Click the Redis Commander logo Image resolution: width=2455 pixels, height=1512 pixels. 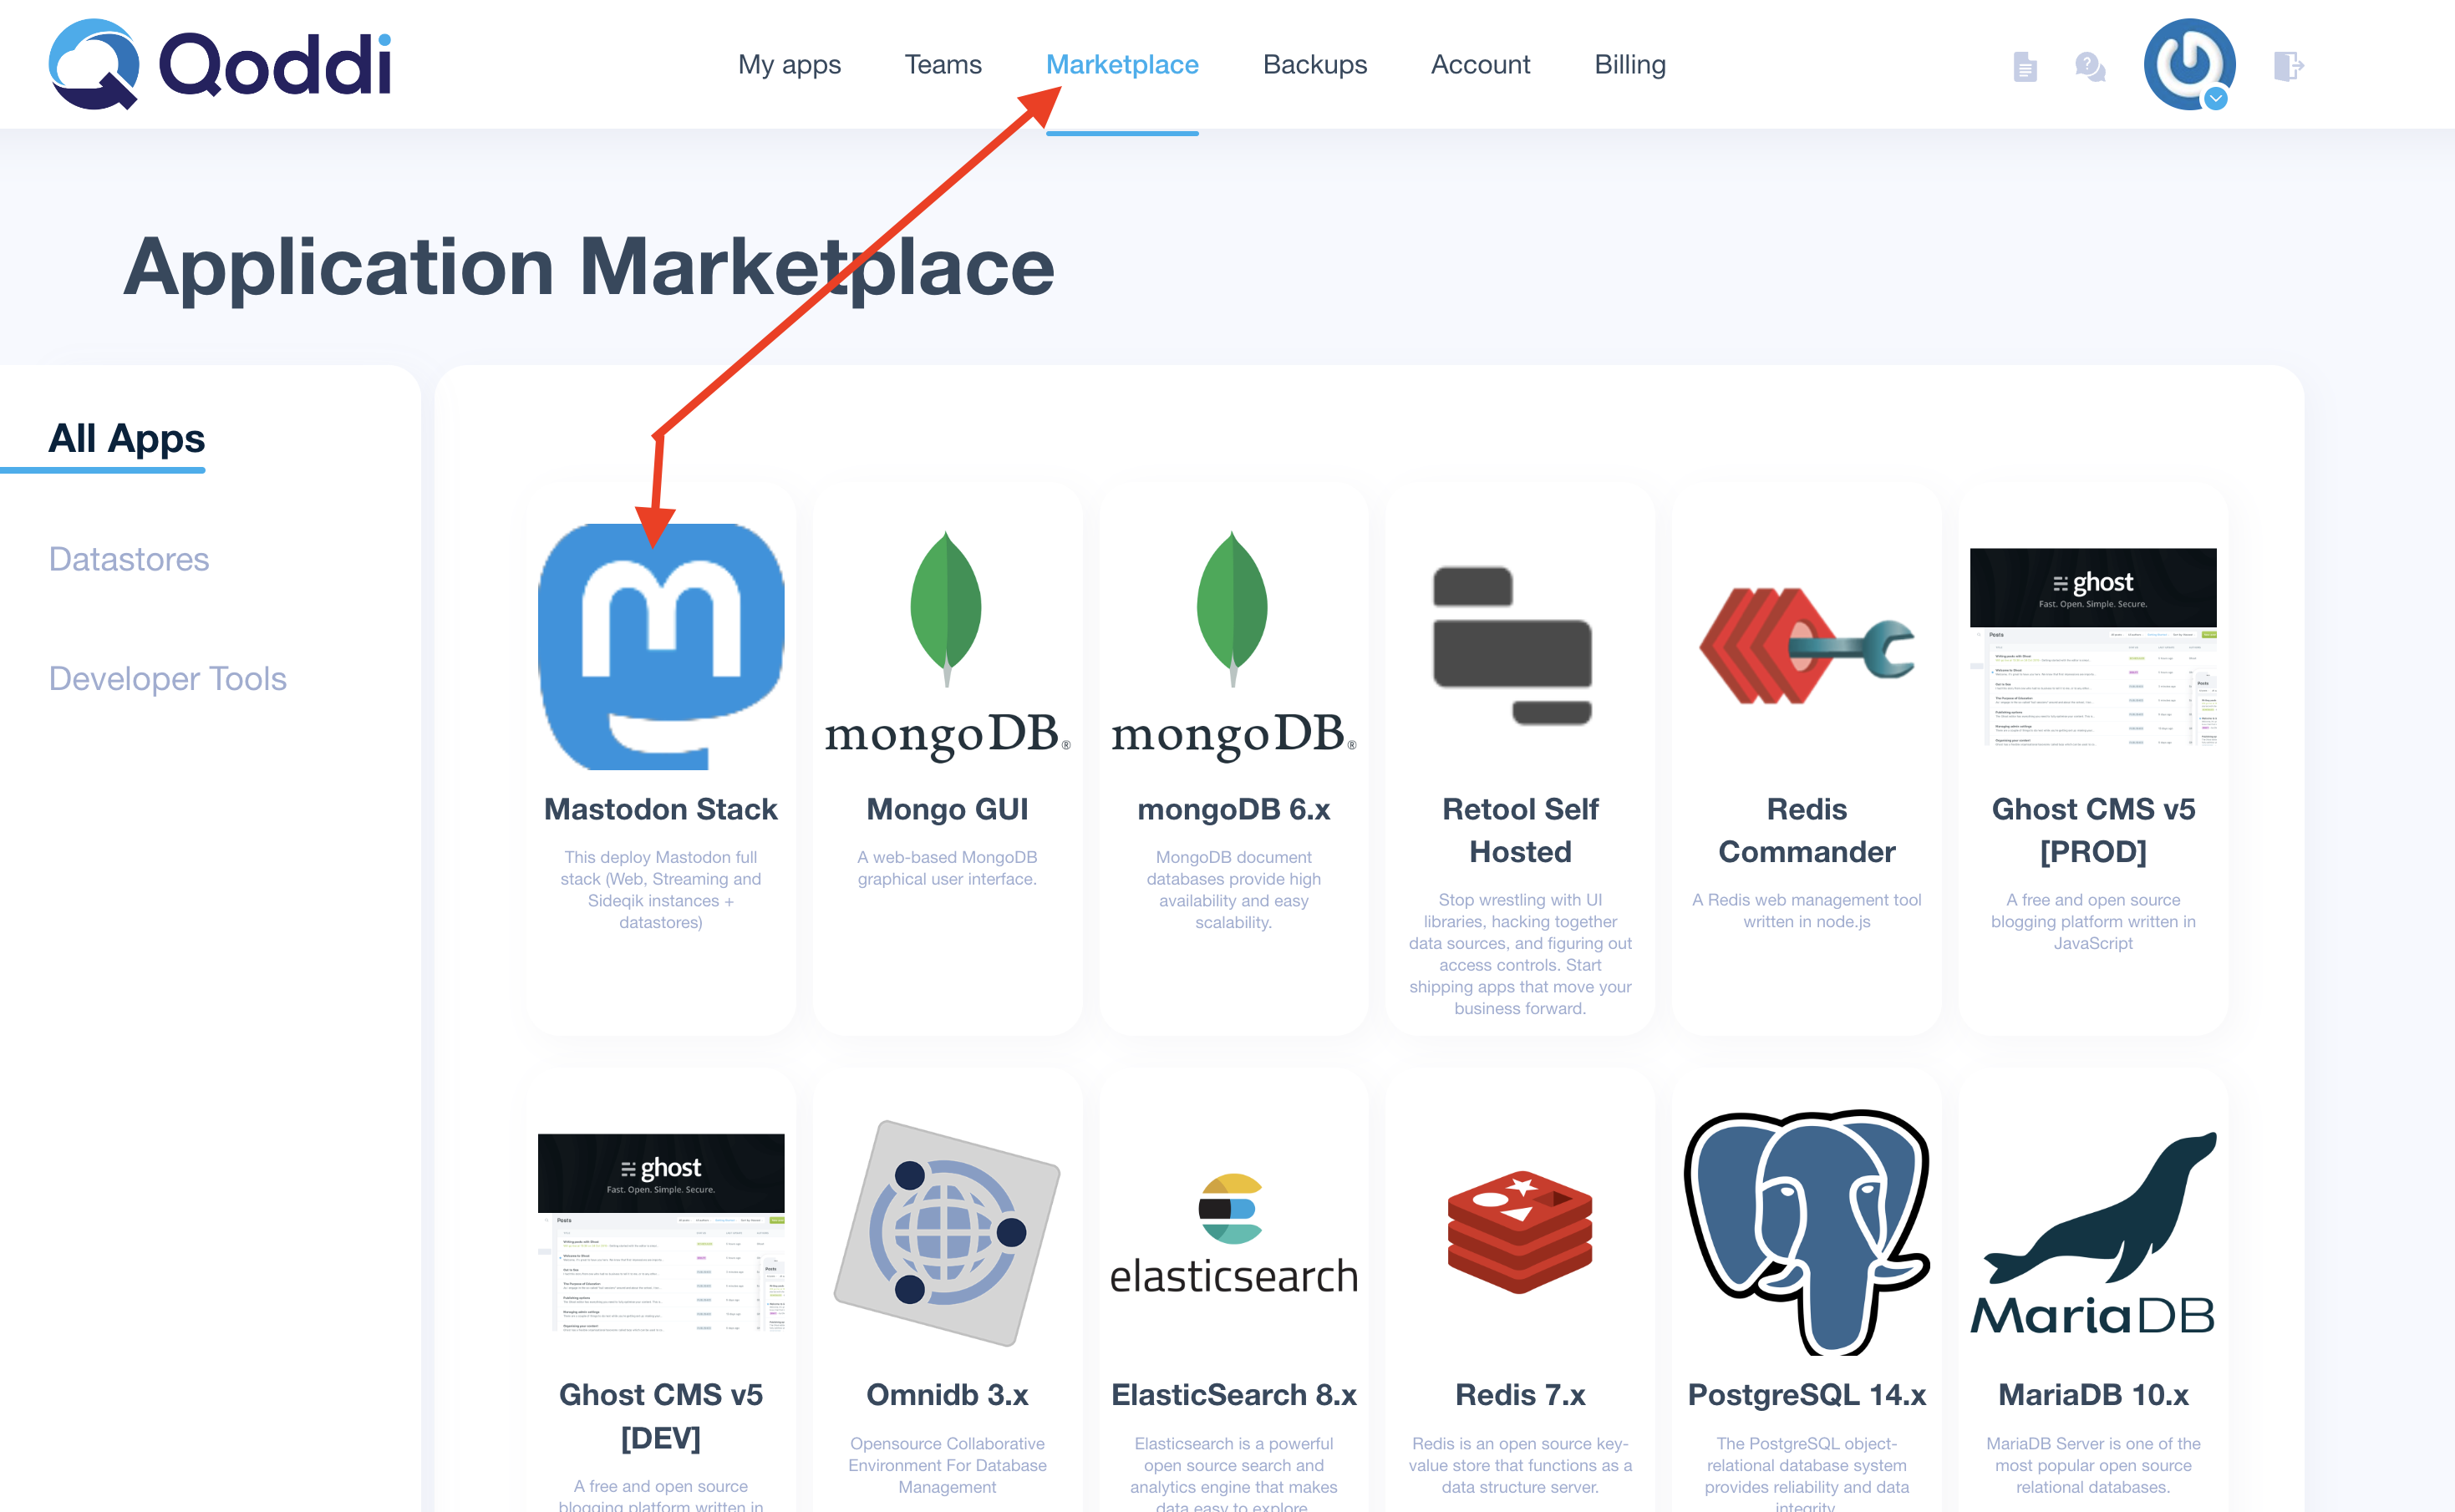pyautogui.click(x=1806, y=646)
